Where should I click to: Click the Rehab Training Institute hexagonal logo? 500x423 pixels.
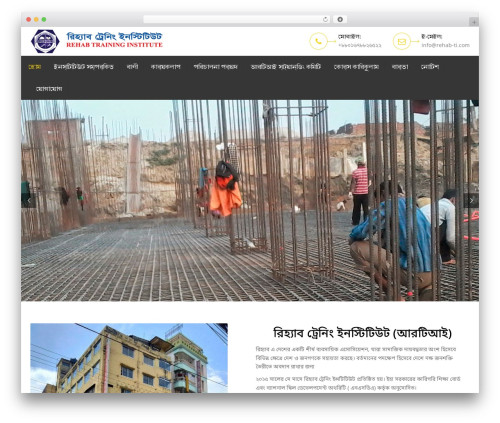click(x=45, y=41)
